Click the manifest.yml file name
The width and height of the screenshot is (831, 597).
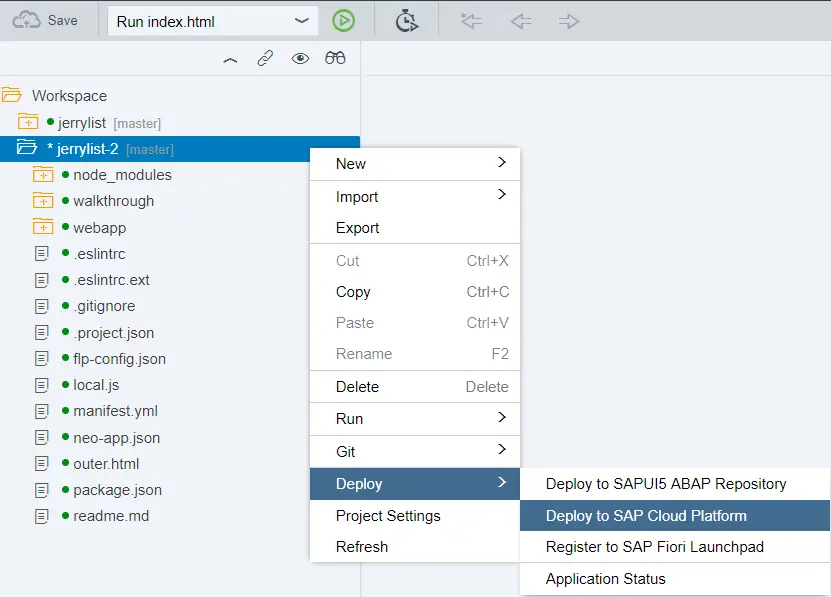coord(116,411)
